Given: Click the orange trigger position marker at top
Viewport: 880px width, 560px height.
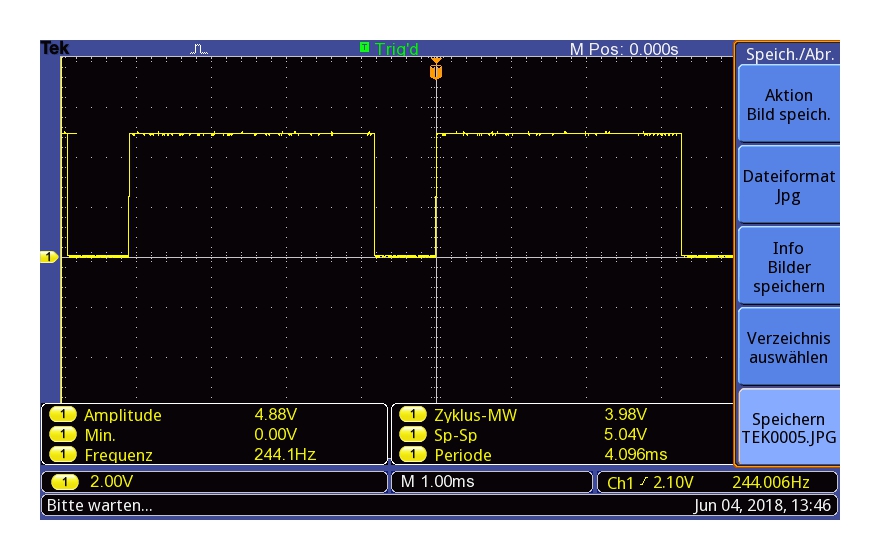Looking at the screenshot, I should (435, 72).
